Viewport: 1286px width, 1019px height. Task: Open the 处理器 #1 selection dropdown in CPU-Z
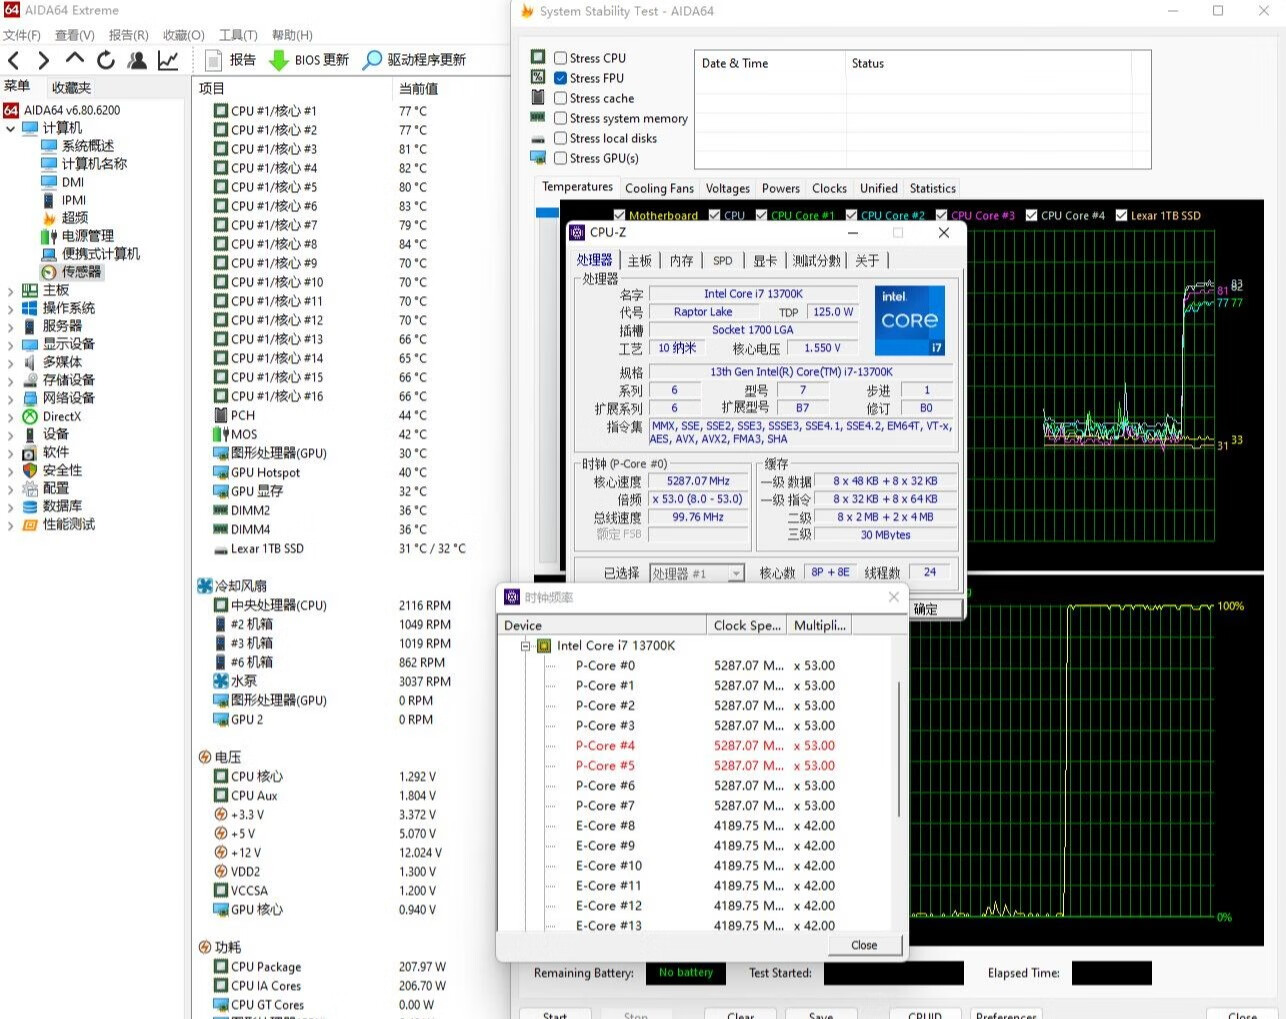pos(697,573)
